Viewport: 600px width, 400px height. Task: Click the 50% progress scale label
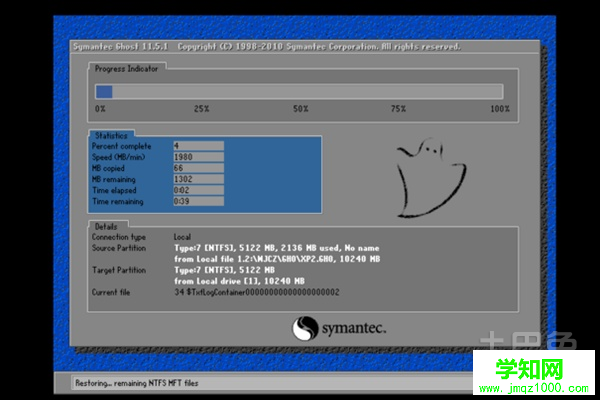[x=300, y=109]
